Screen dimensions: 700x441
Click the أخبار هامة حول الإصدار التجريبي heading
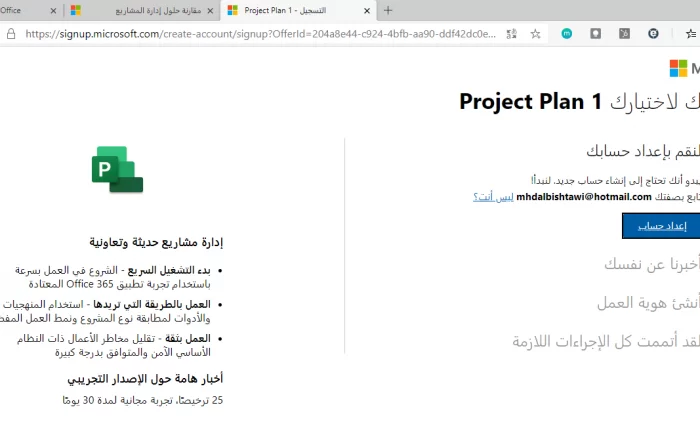145,379
